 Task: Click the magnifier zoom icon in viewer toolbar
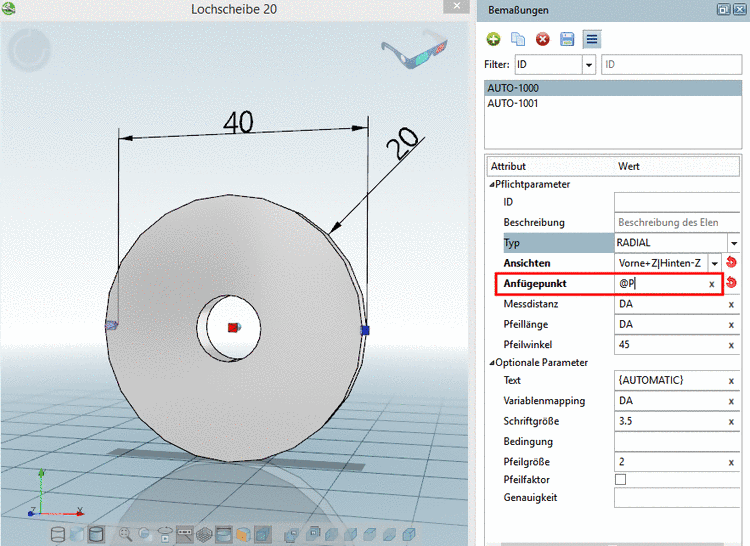[x=125, y=534]
